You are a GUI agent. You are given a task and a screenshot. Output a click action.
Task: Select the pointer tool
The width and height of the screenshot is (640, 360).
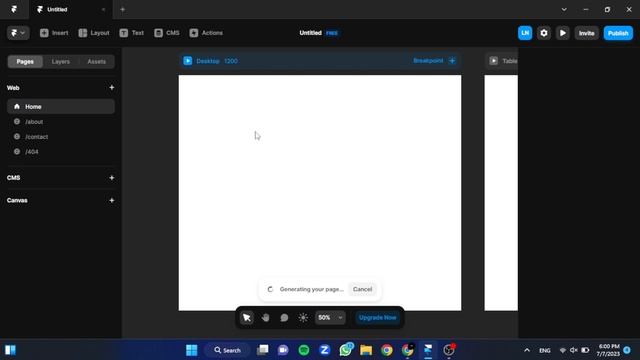coord(247,318)
